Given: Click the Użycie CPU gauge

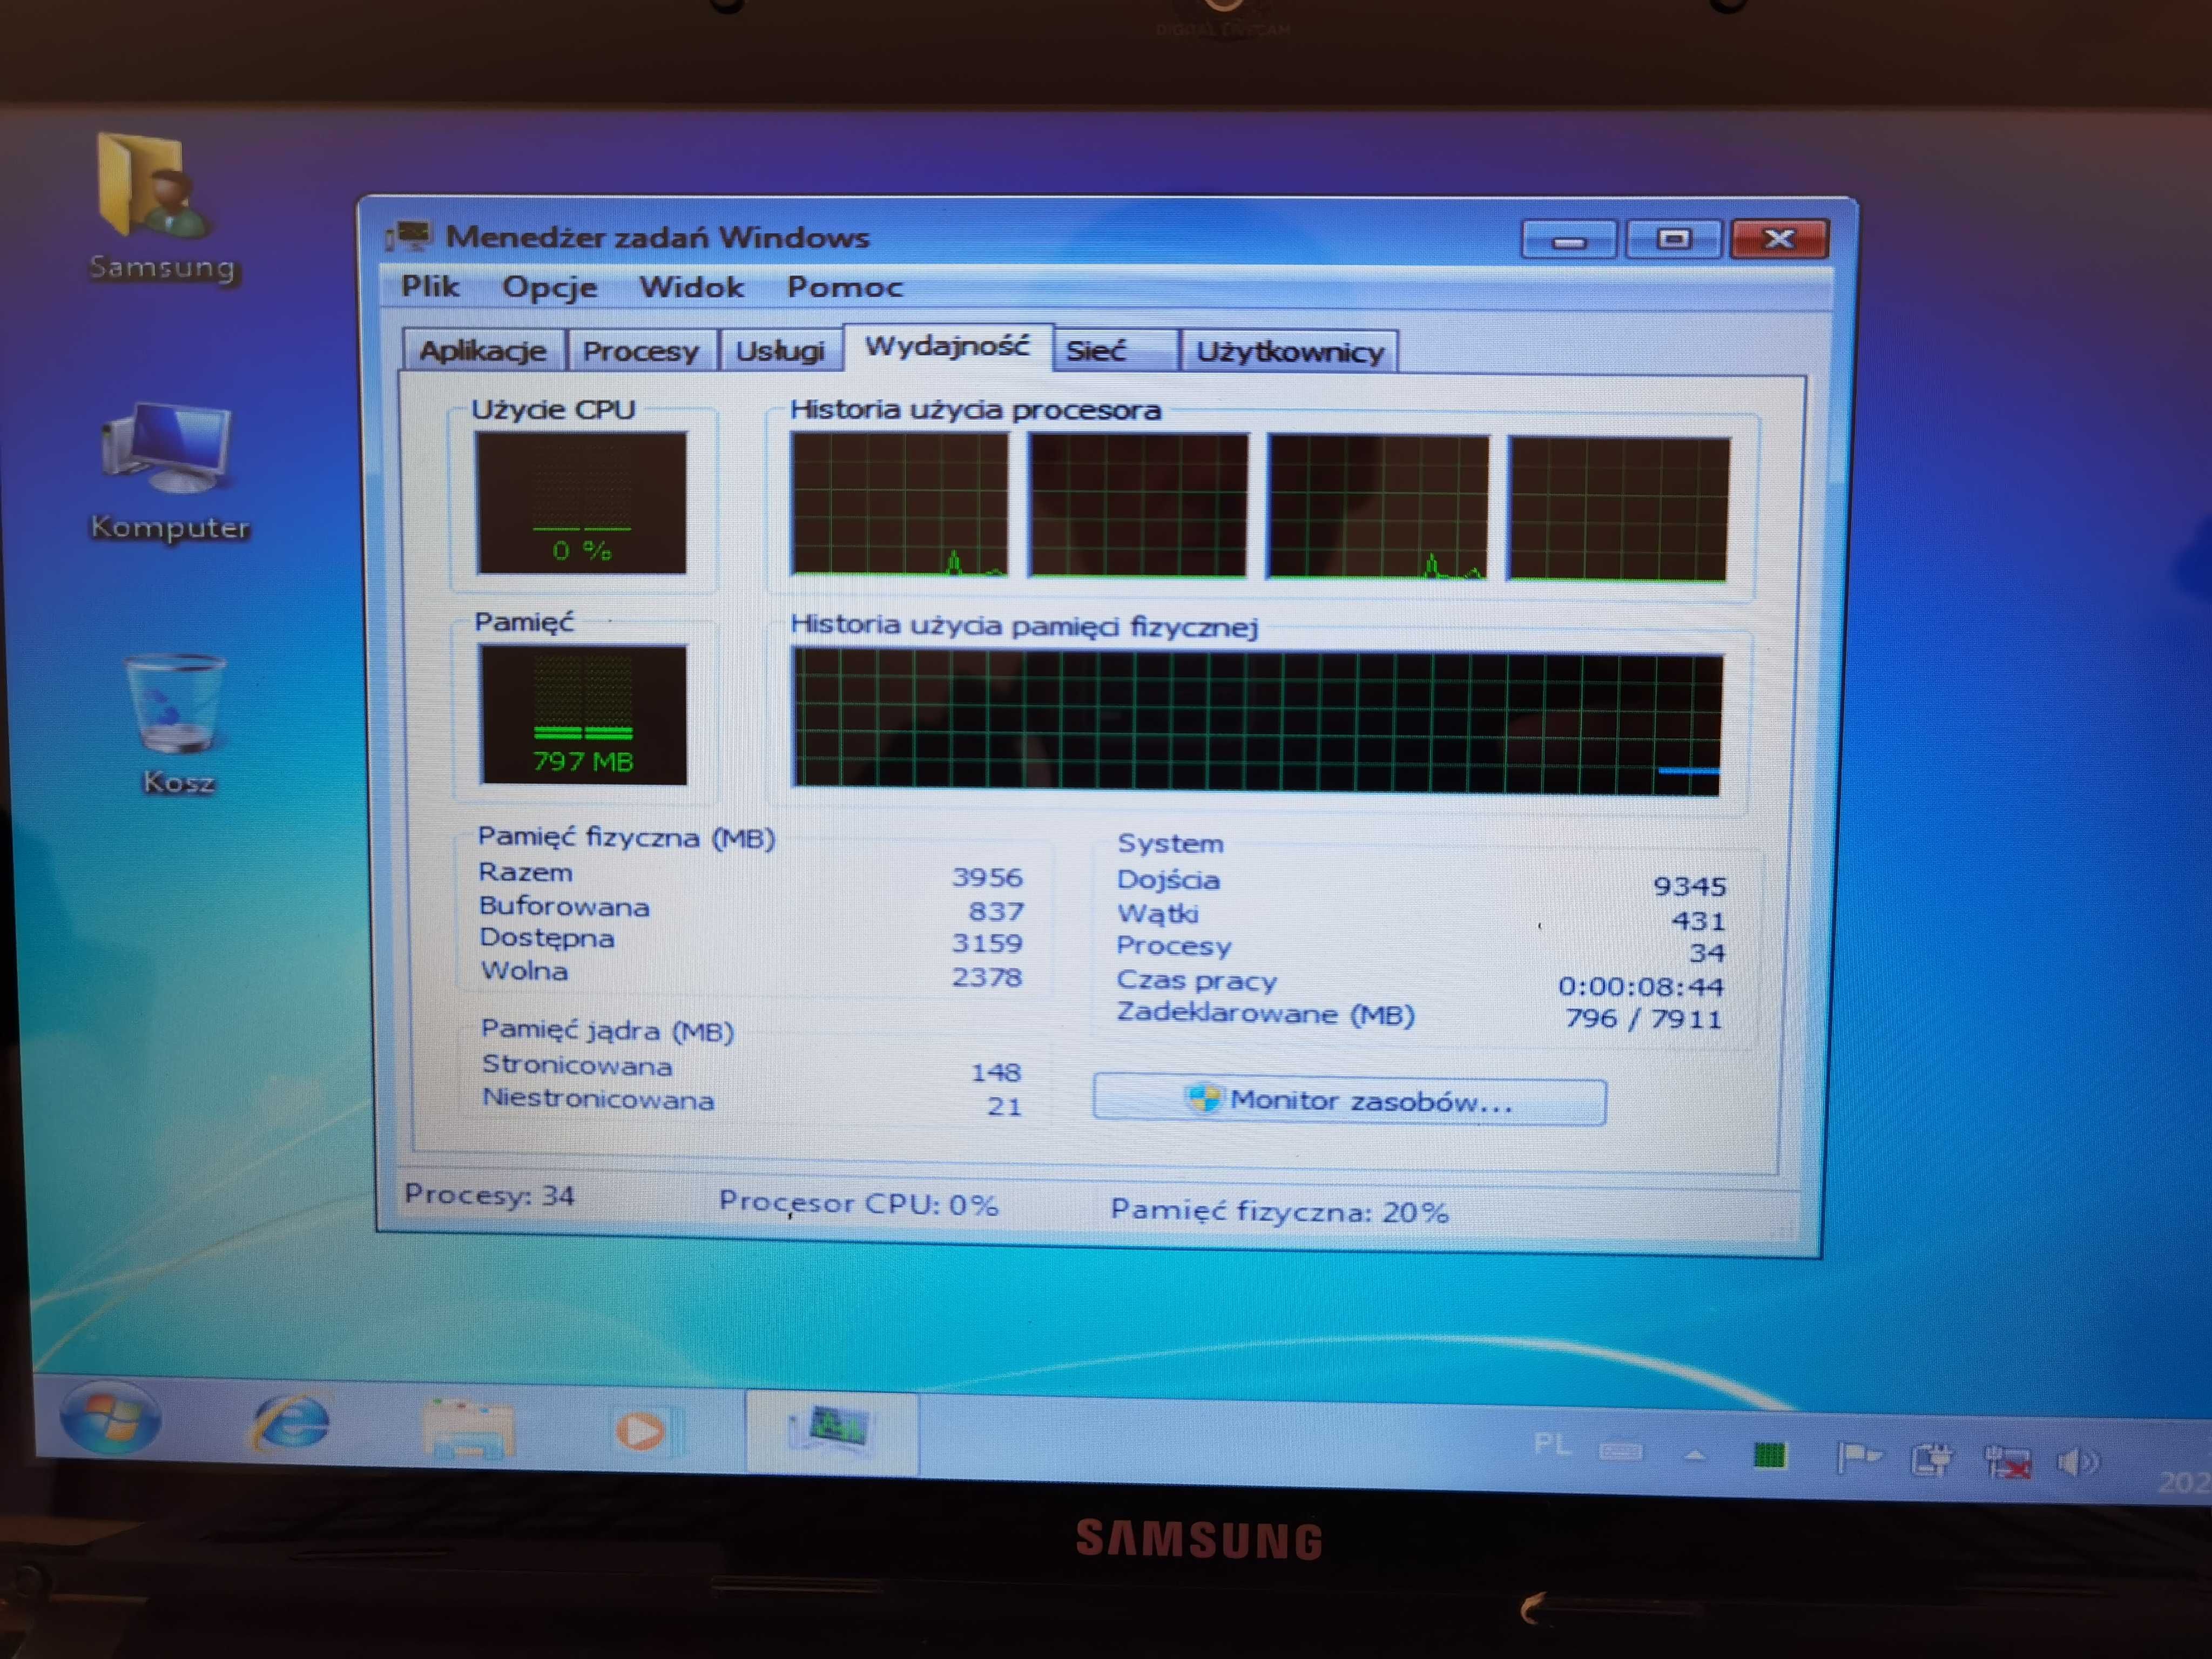Looking at the screenshot, I should [x=581, y=503].
